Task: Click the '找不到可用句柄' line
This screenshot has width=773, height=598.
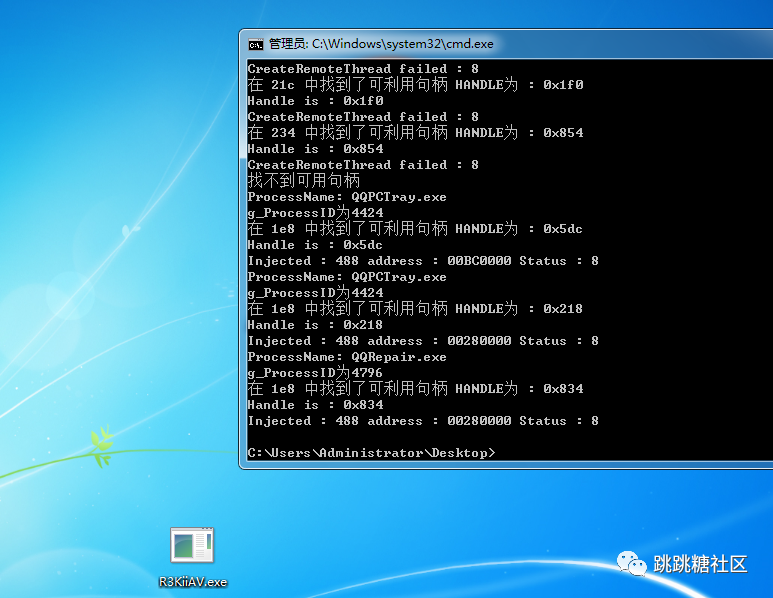Action: [x=304, y=180]
